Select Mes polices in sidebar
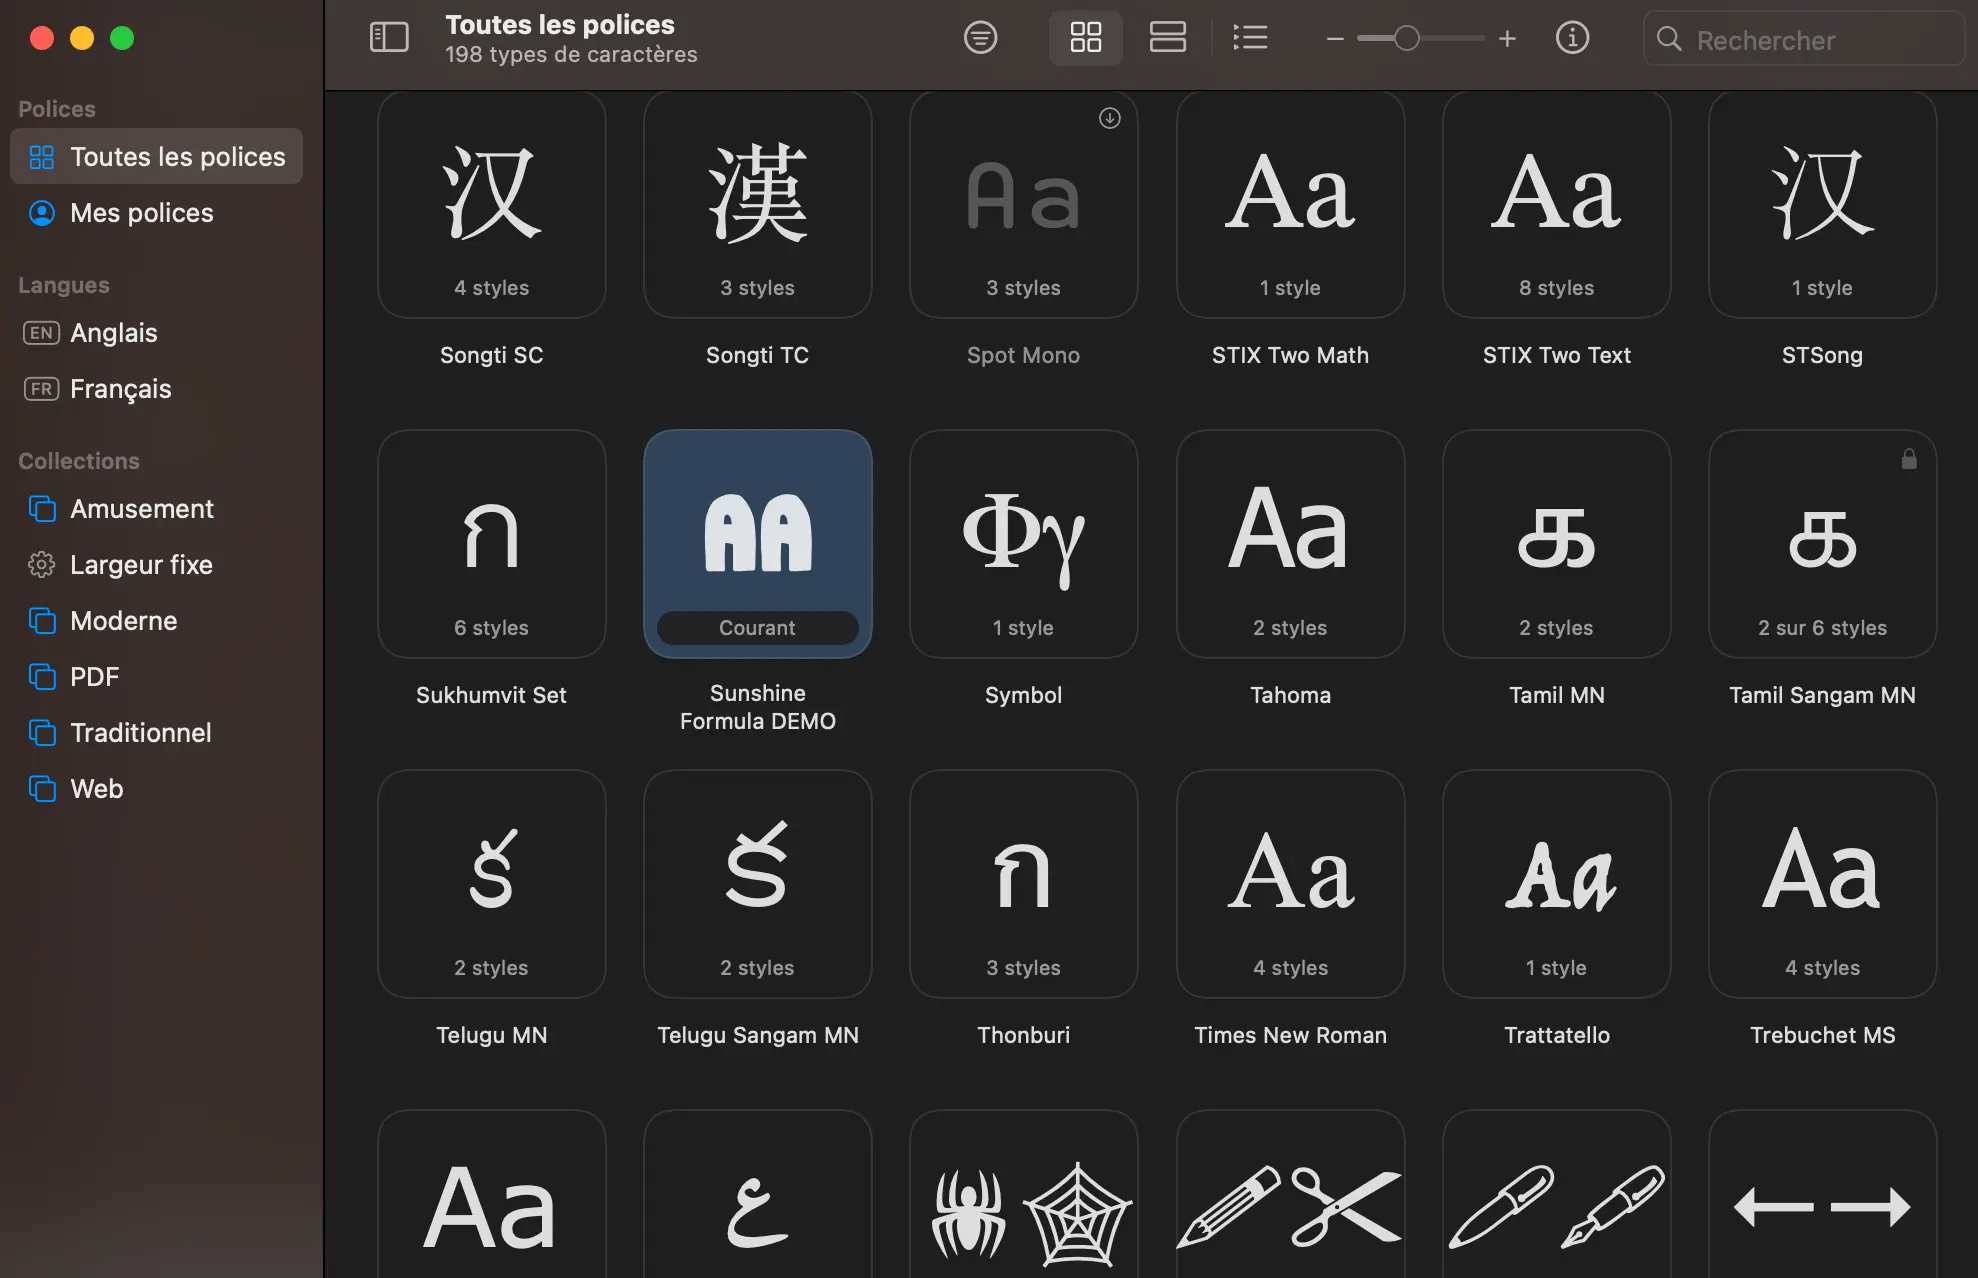Image resolution: width=1978 pixels, height=1278 pixels. (156, 213)
